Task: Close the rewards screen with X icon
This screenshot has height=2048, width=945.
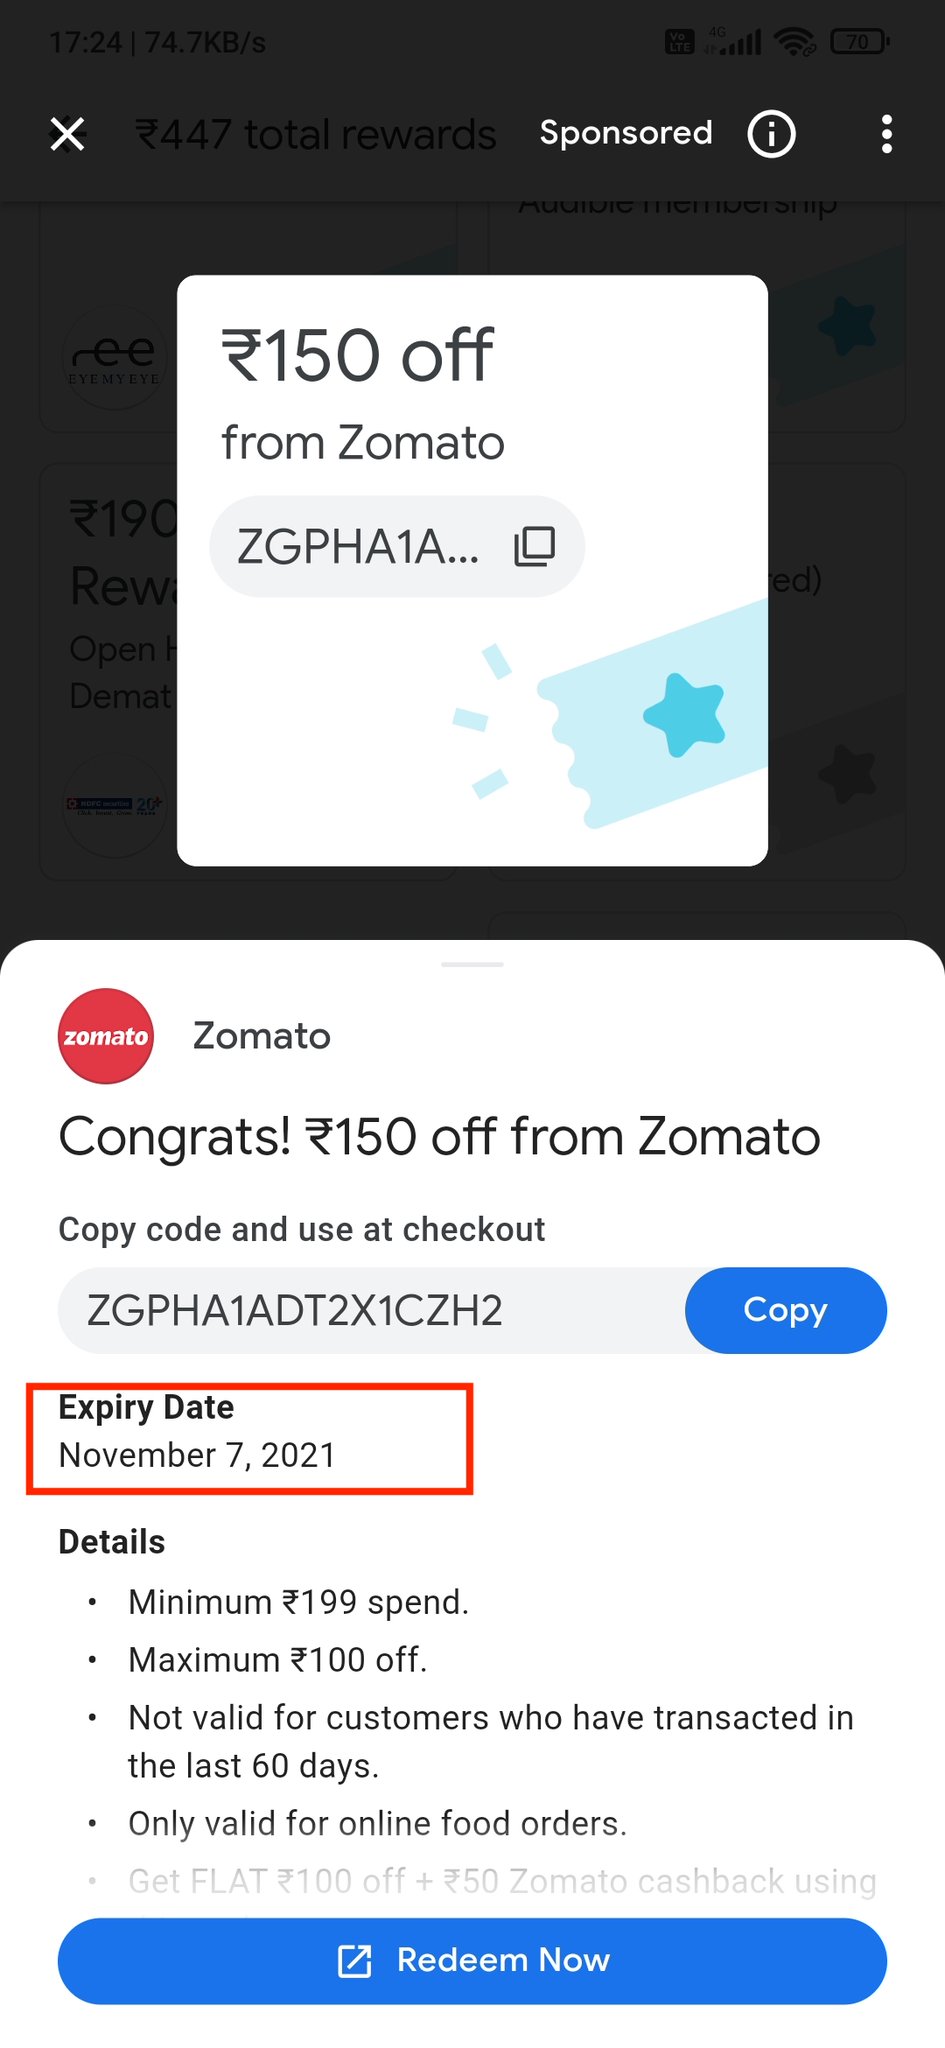Action: coord(67,134)
